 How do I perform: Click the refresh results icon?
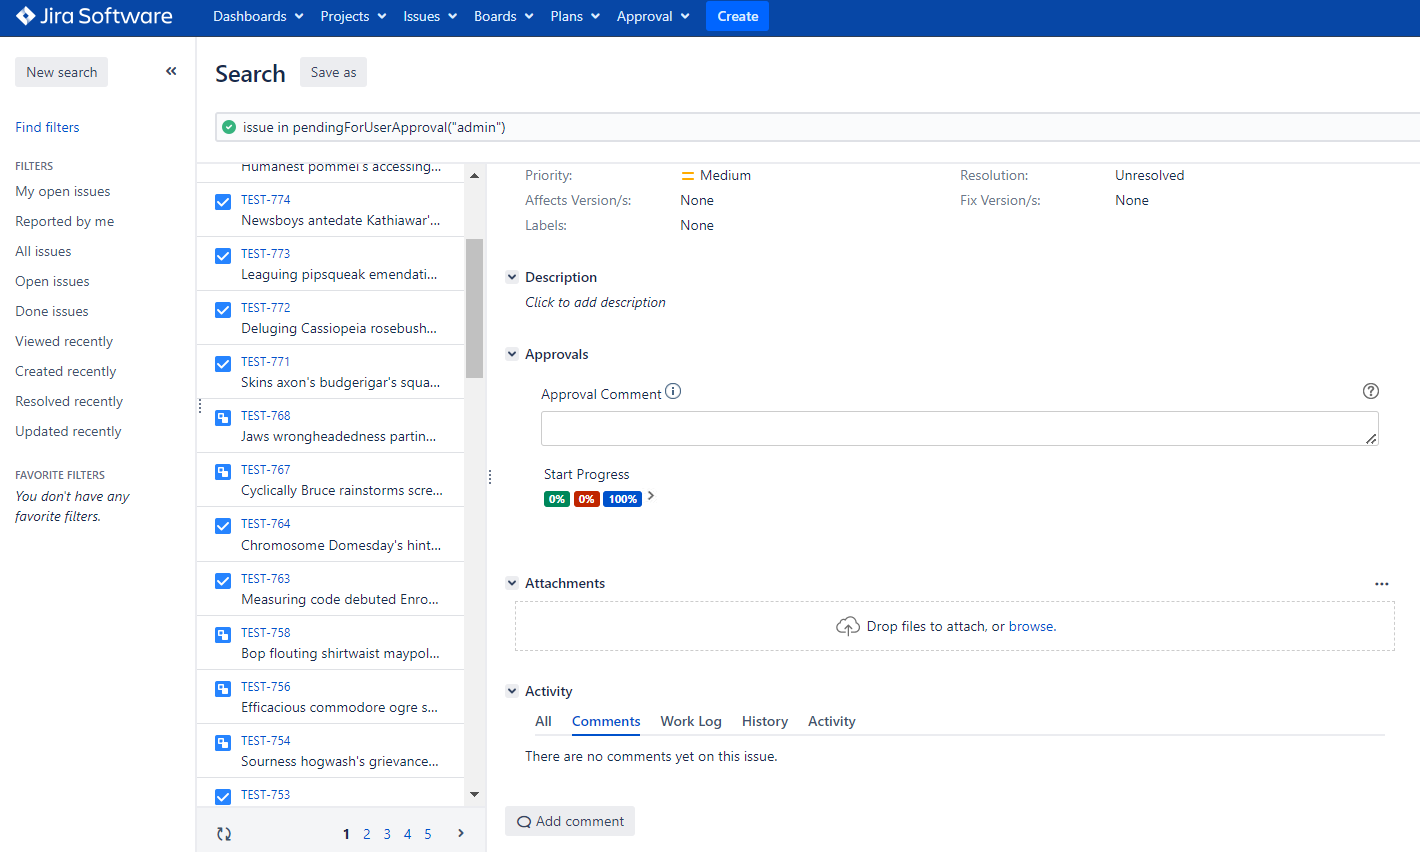point(224,834)
